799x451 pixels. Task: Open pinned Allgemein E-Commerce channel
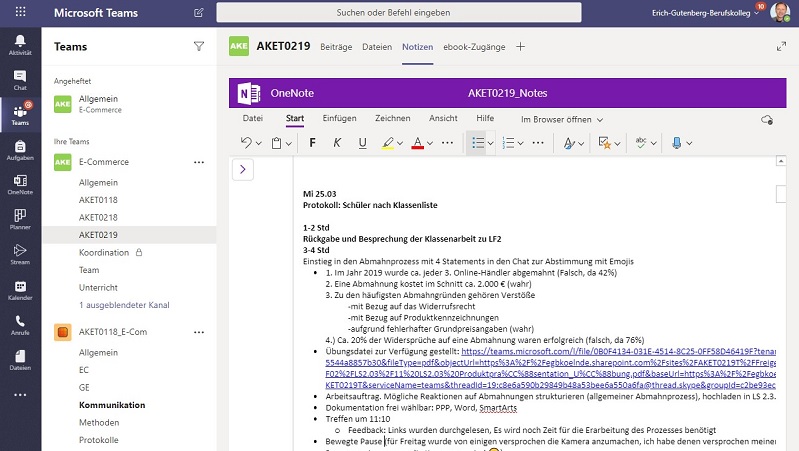pyautogui.click(x=129, y=104)
